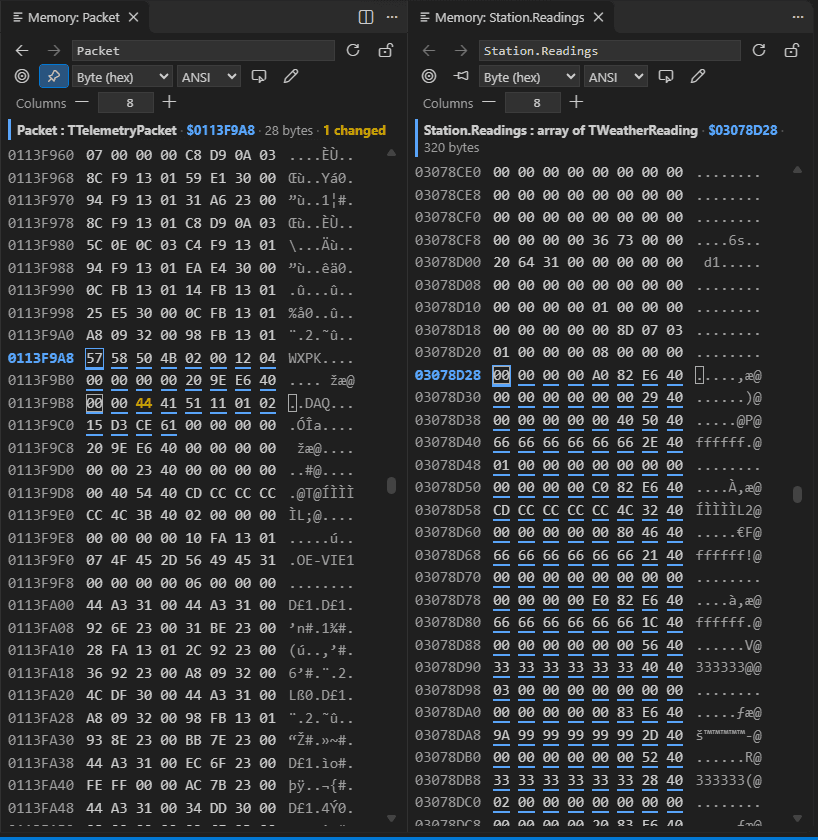This screenshot has width=818, height=840.
Task: Select byte CD in row 03078D58
Action: click(x=501, y=511)
